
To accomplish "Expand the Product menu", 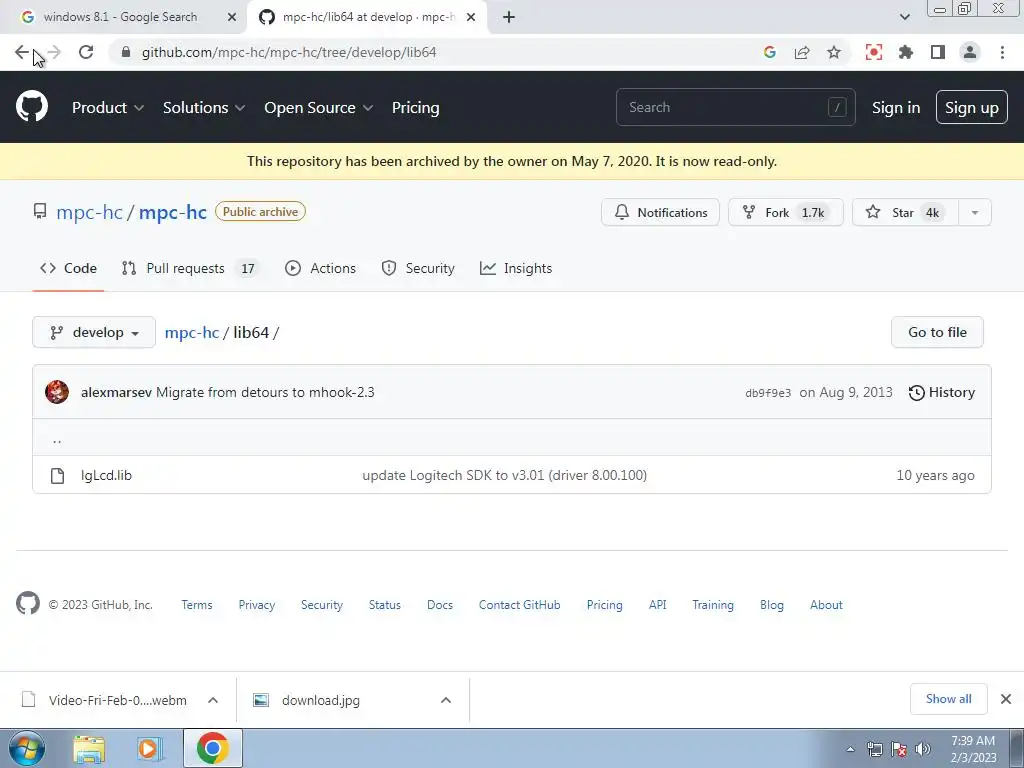I will 108,108.
